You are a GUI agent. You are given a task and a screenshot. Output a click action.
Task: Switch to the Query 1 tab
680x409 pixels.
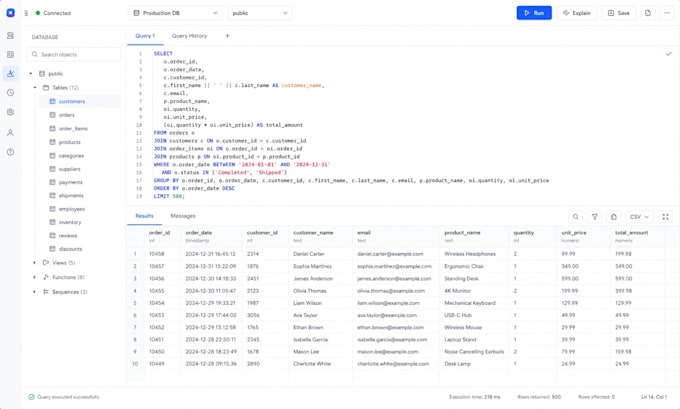coord(145,36)
